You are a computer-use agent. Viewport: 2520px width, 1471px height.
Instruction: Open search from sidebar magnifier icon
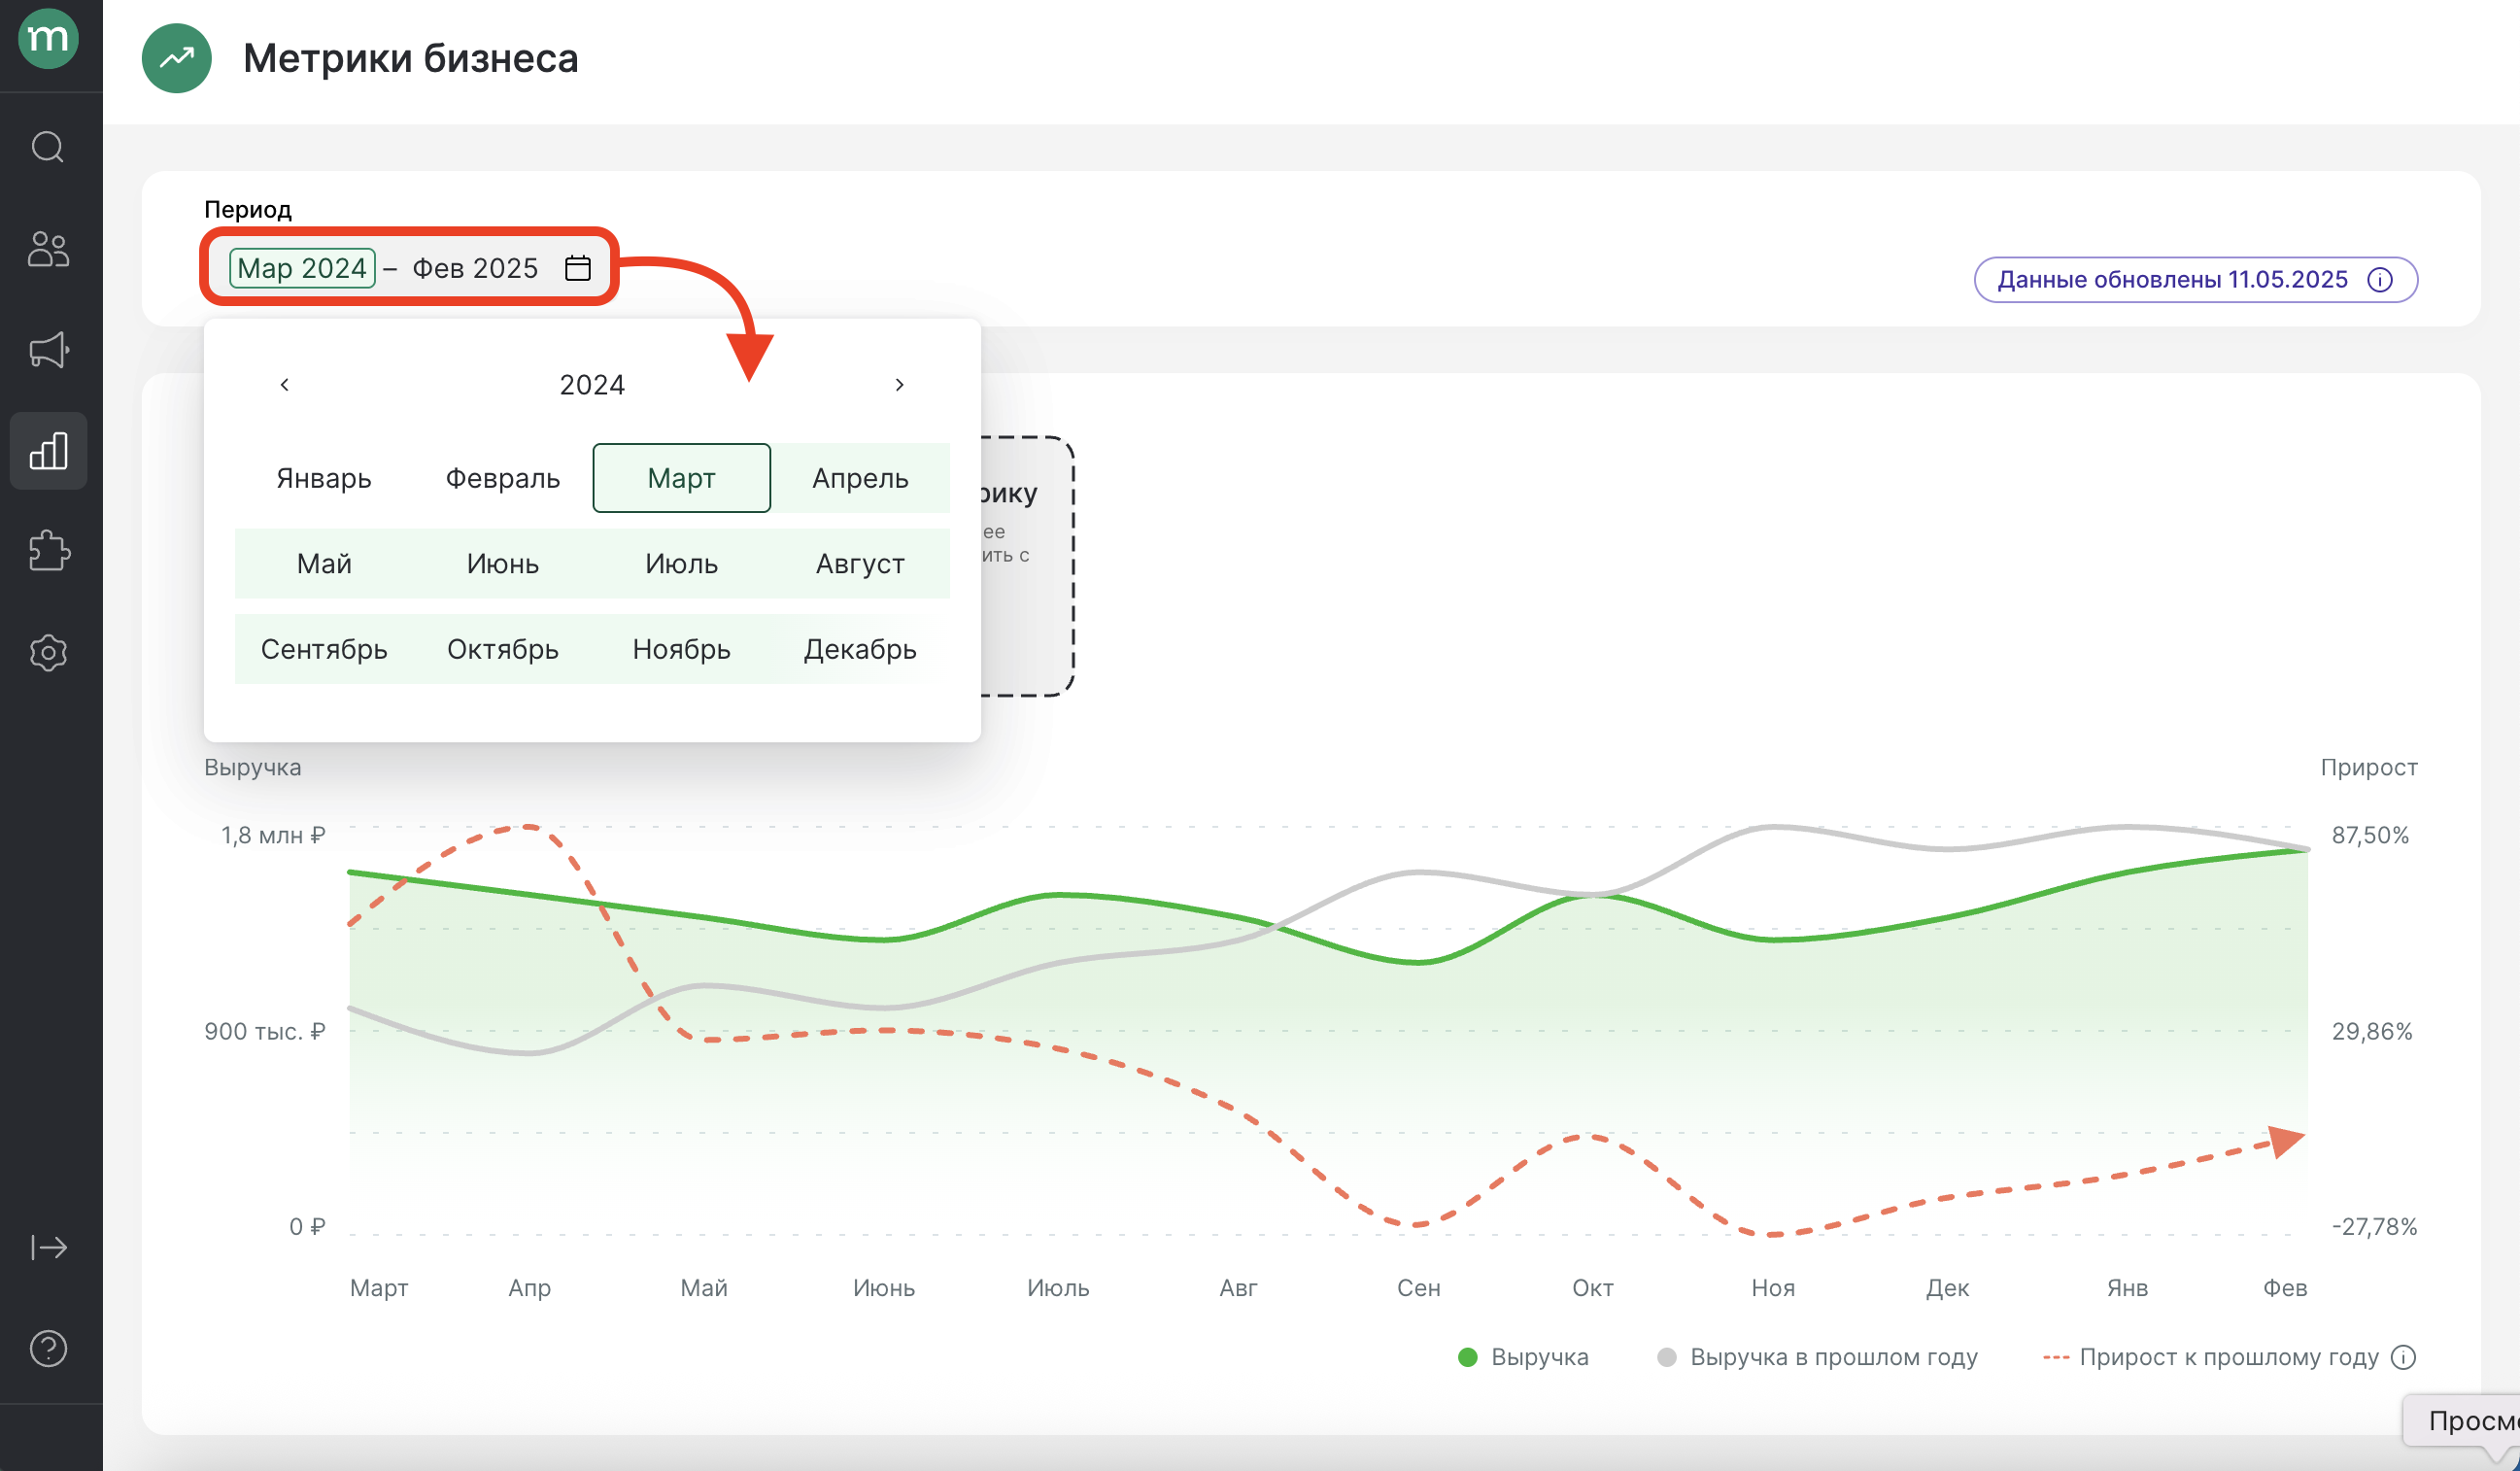click(x=48, y=147)
